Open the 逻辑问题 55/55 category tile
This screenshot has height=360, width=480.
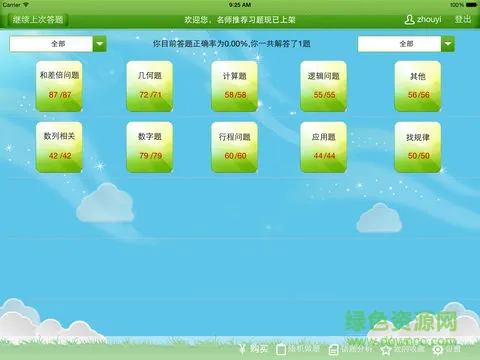(323, 86)
